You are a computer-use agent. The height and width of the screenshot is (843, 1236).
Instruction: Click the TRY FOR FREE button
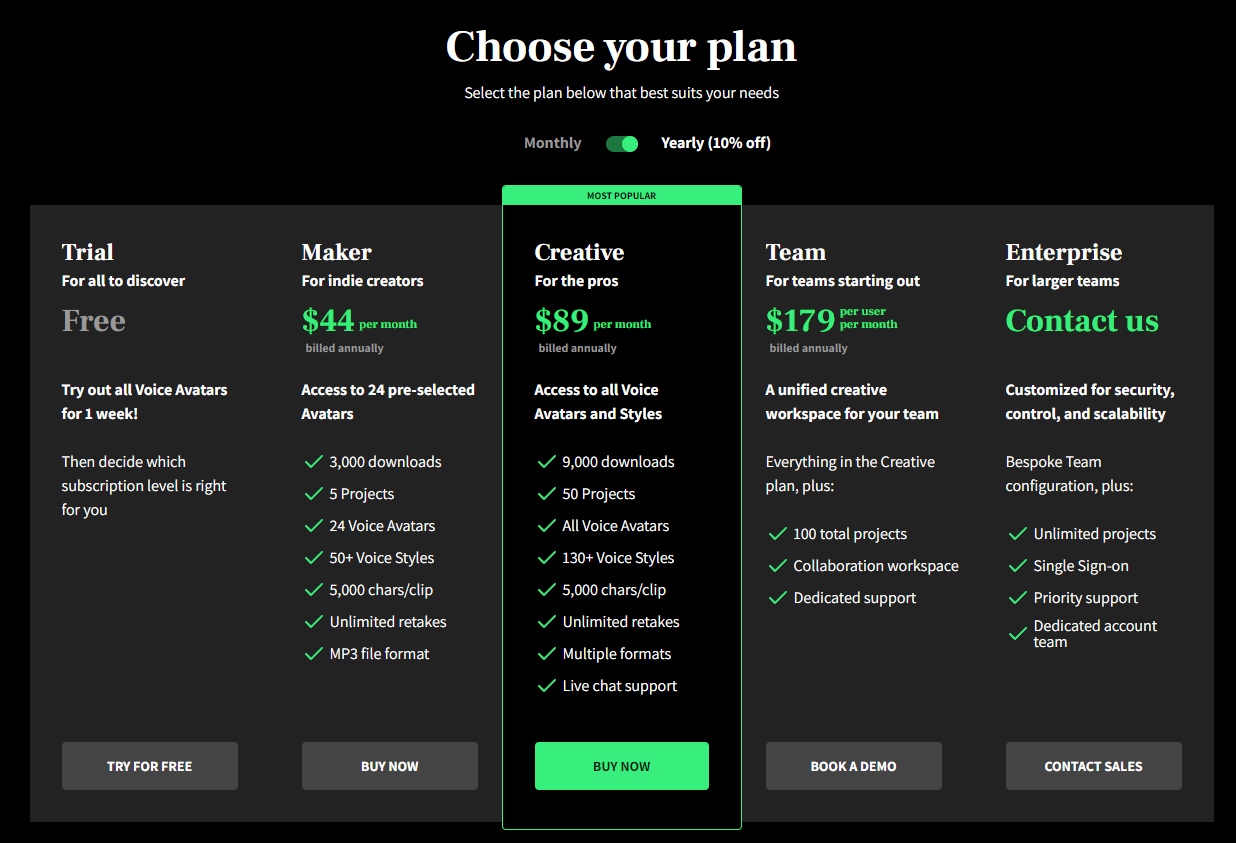point(150,766)
